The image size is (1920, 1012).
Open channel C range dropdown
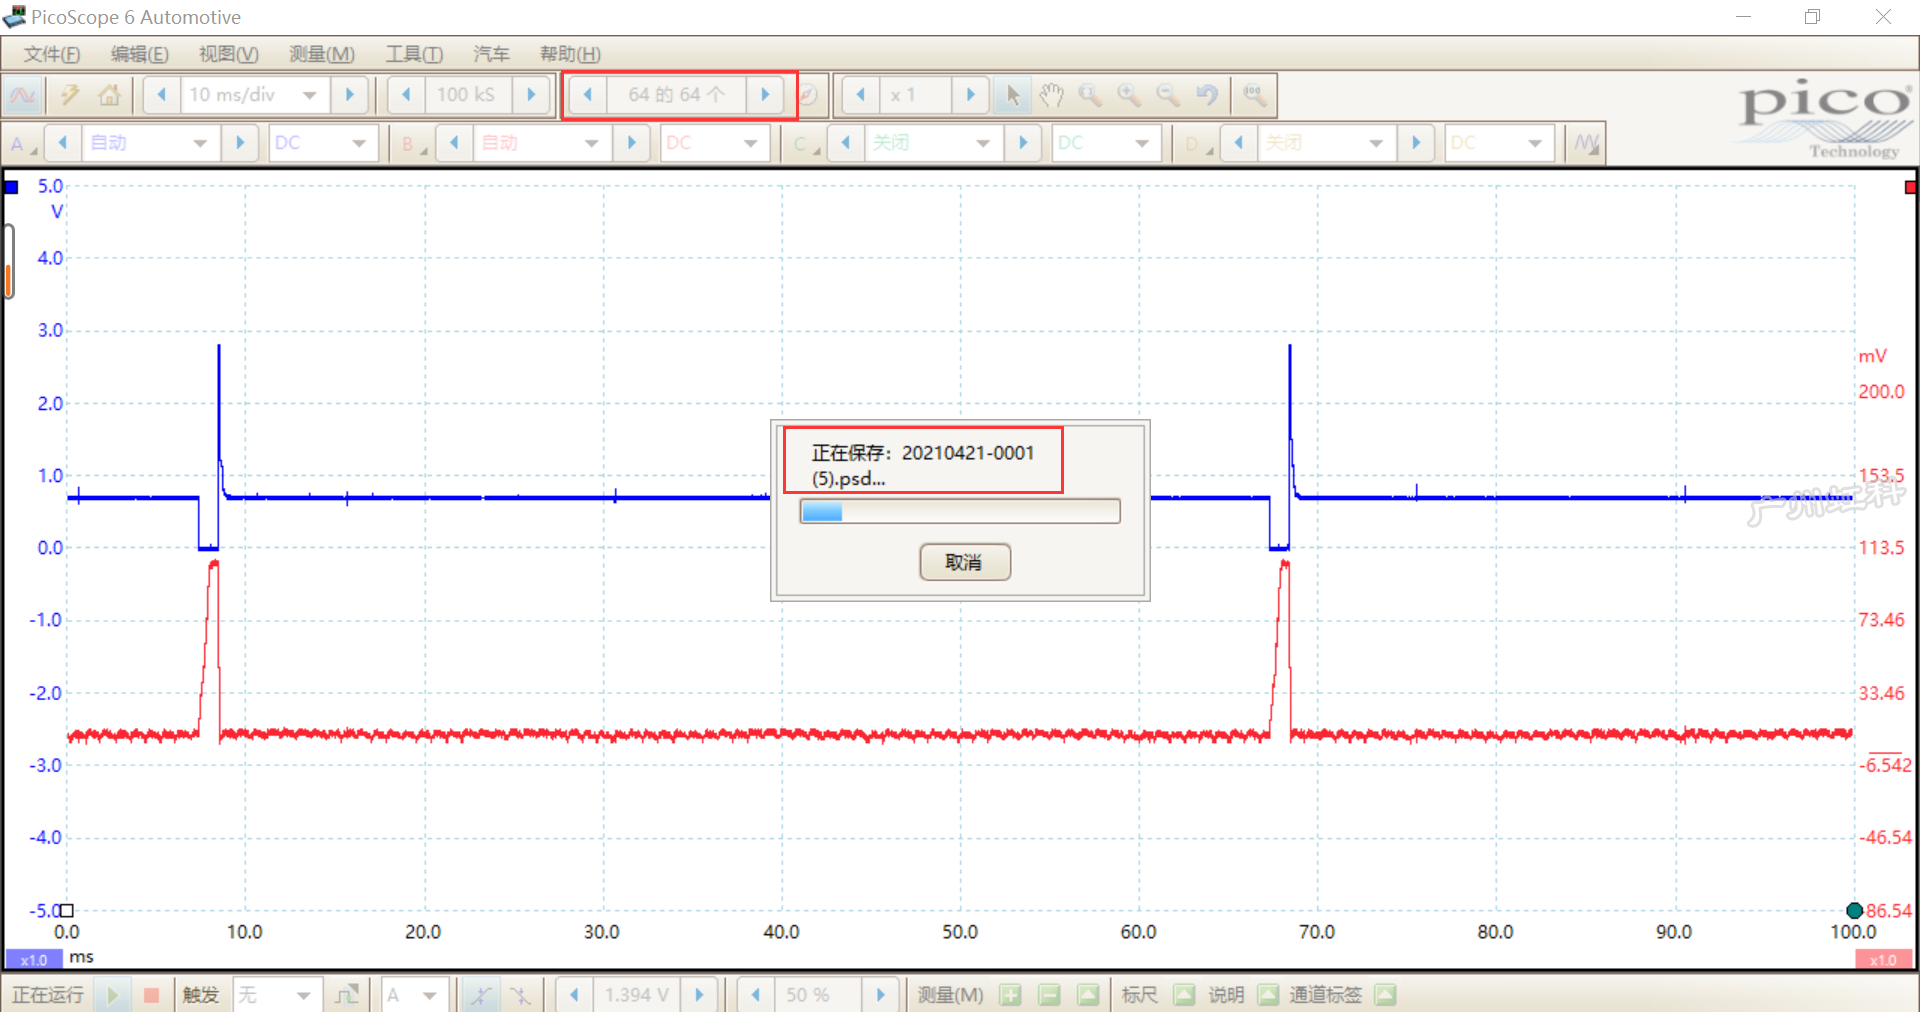point(984,143)
